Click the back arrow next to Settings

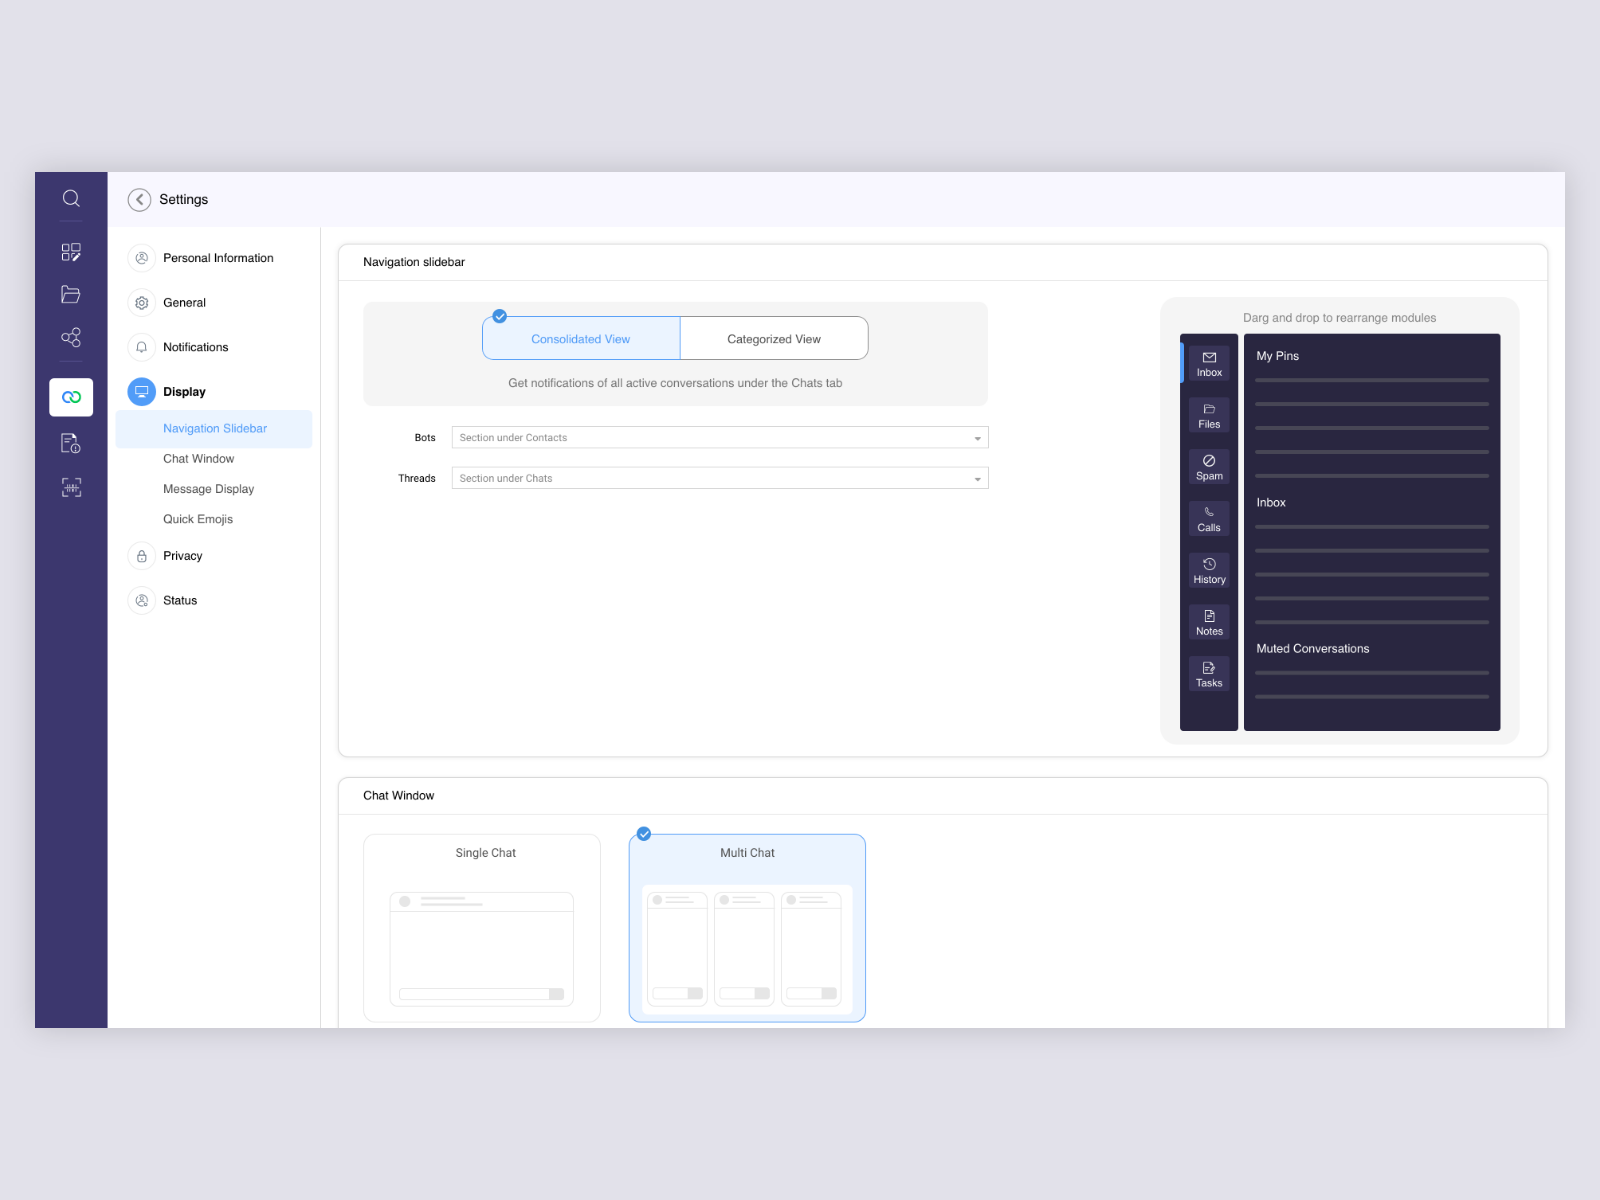[x=139, y=199]
